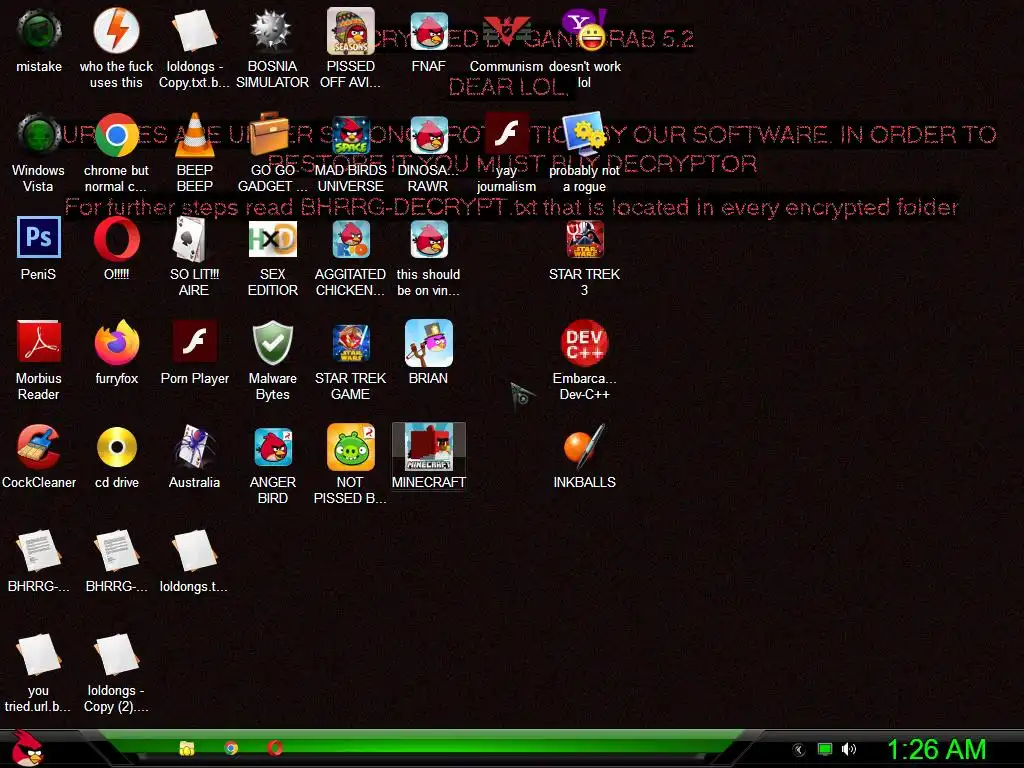Open the 'mistake' desktop icon
Viewport: 1024px width, 768px height.
coord(39,31)
